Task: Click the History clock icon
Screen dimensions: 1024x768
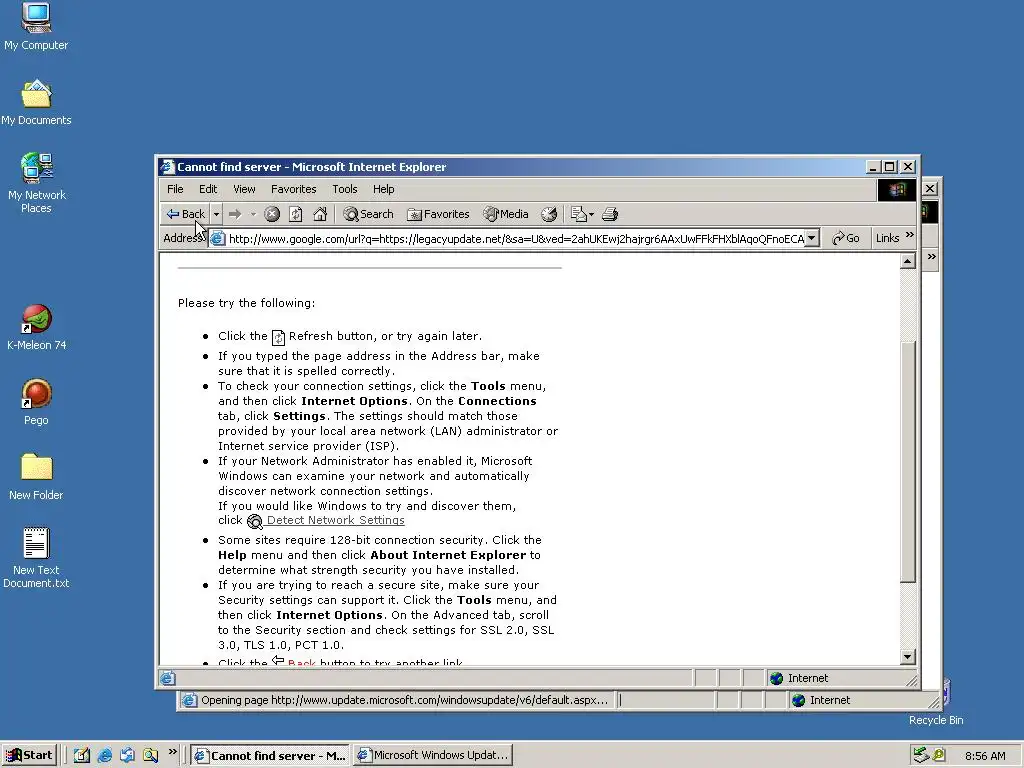Action: (x=549, y=214)
